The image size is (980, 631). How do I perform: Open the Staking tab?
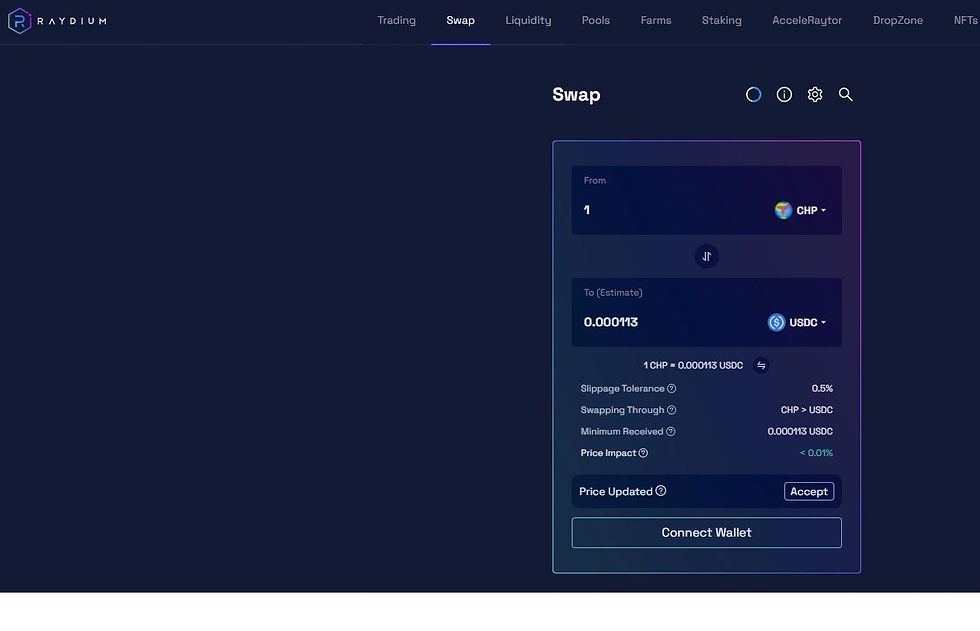click(722, 21)
